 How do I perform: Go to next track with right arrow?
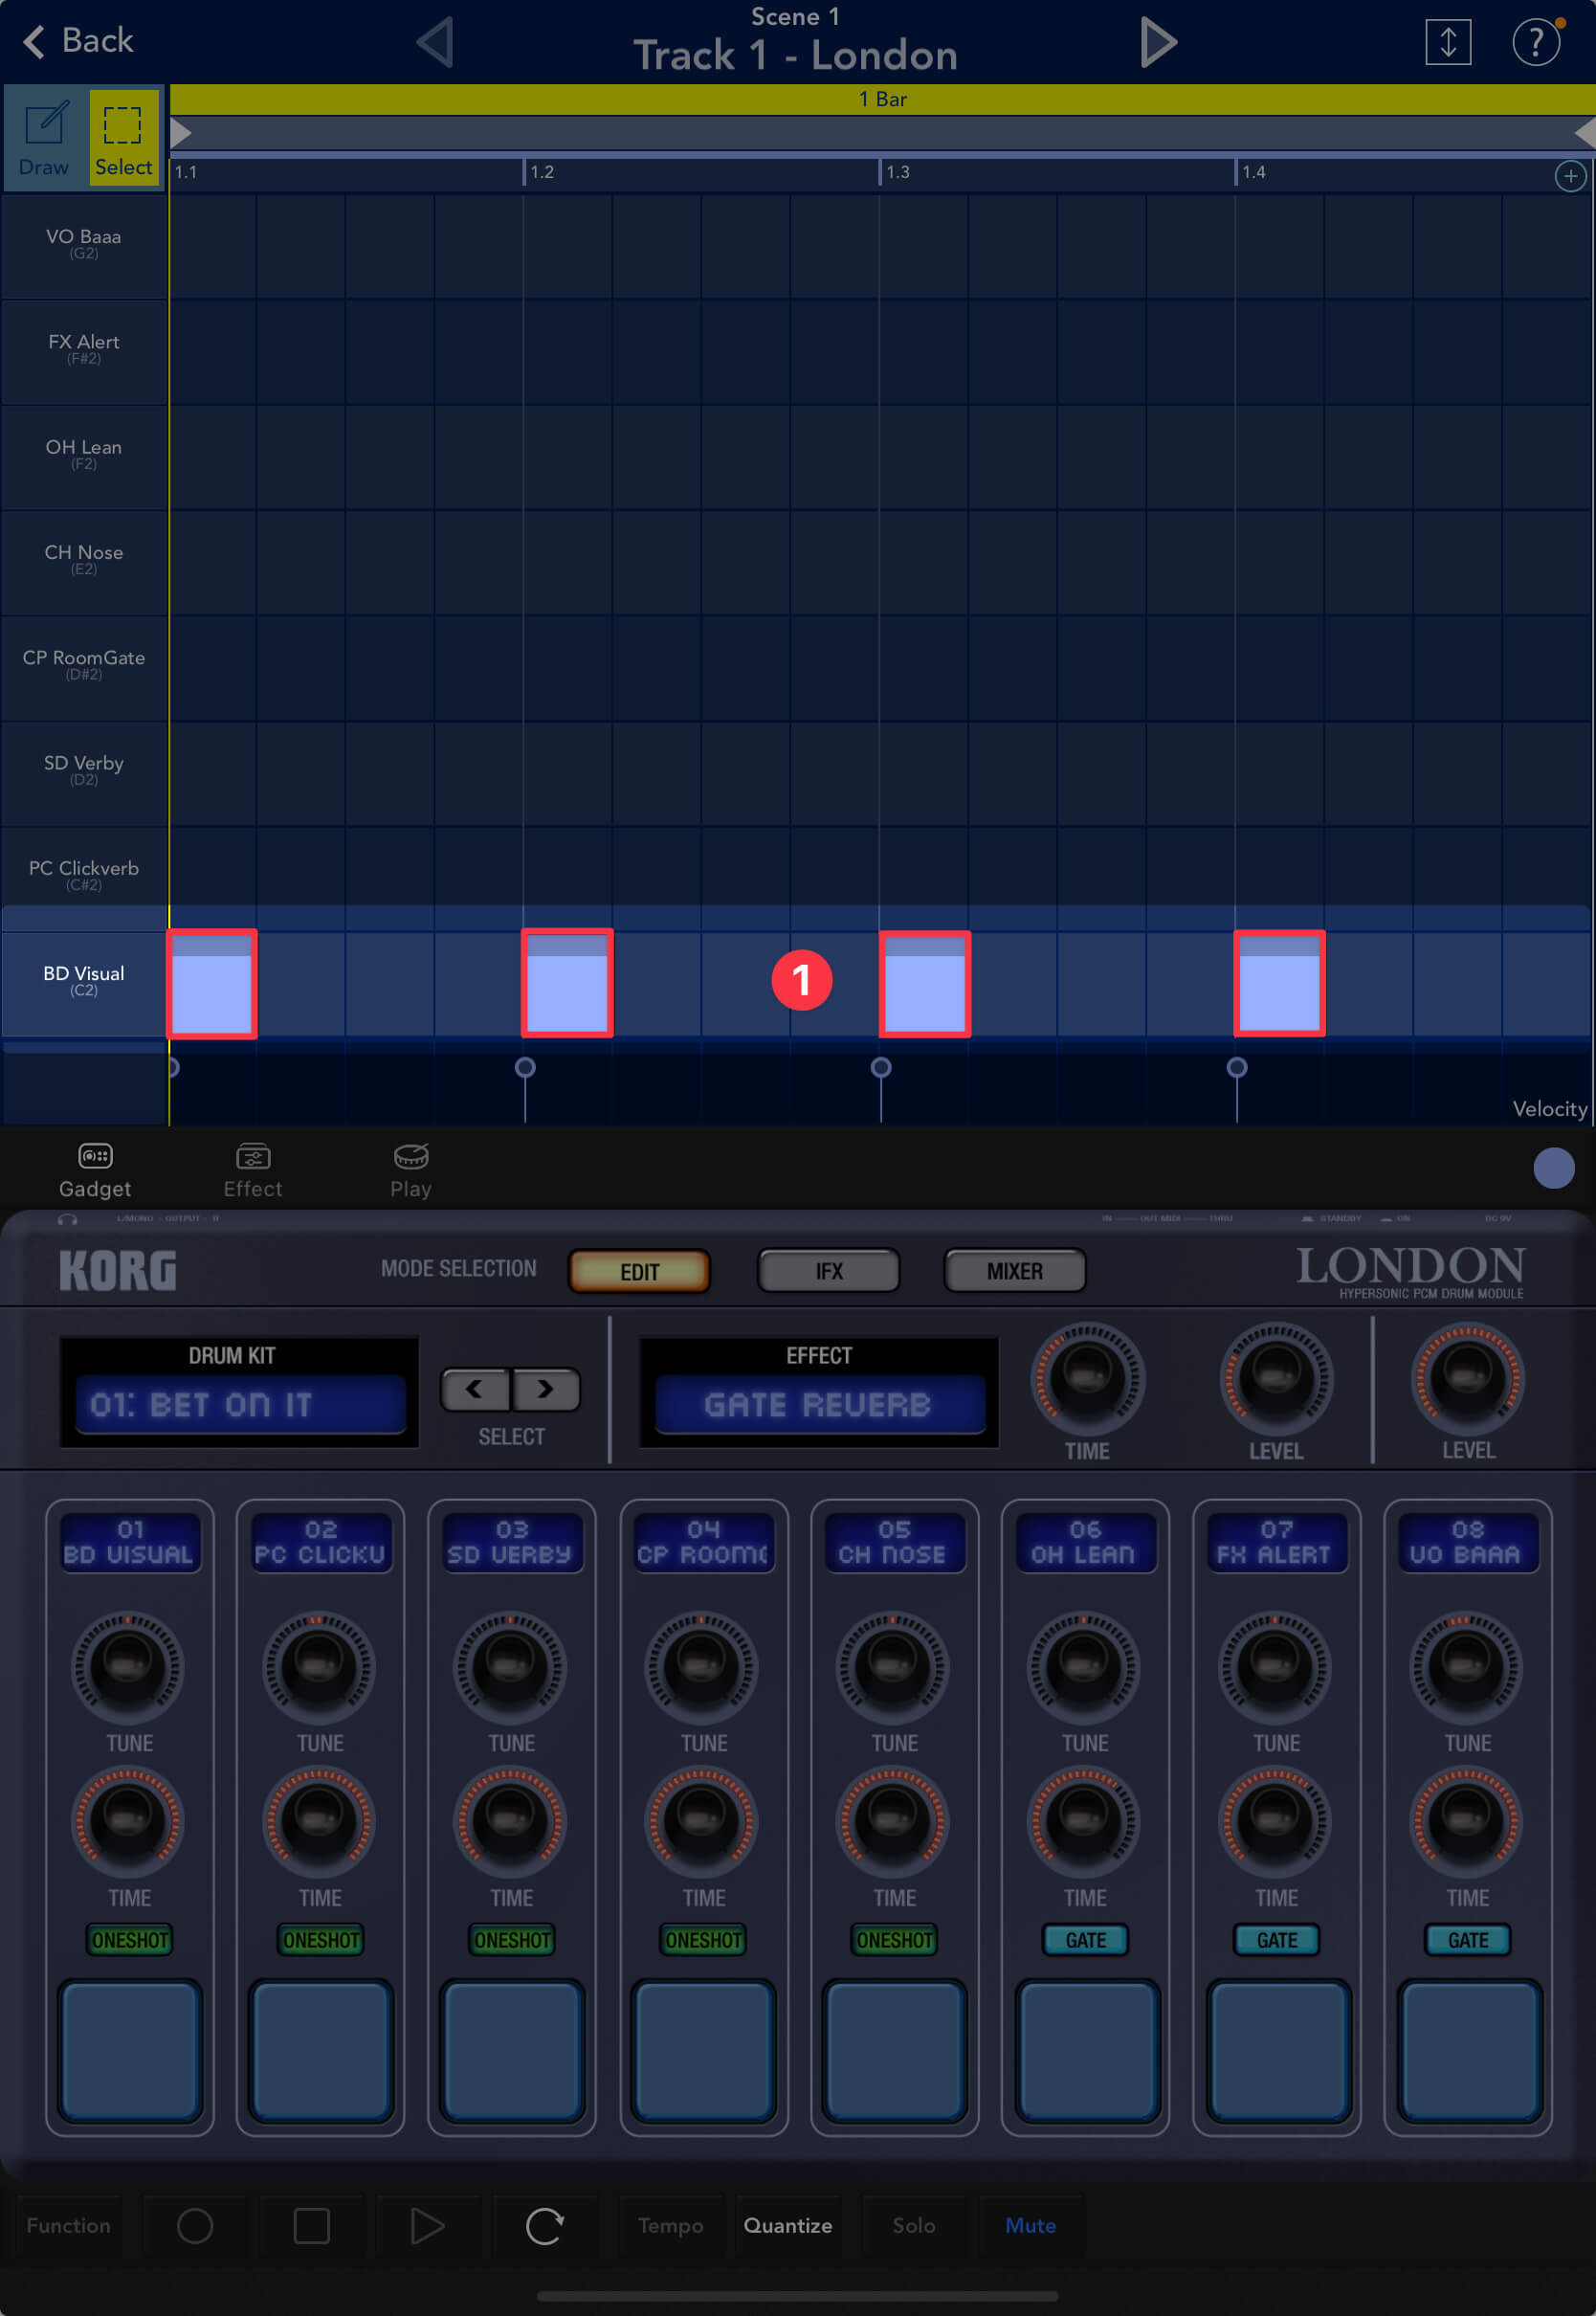1157,43
